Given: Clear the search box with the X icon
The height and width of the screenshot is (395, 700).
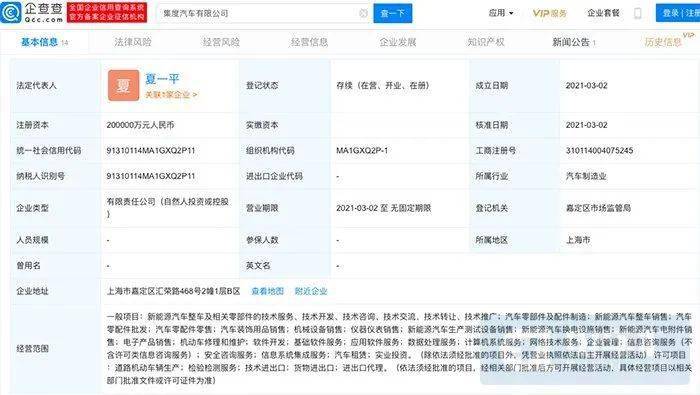Looking at the screenshot, I should [363, 13].
